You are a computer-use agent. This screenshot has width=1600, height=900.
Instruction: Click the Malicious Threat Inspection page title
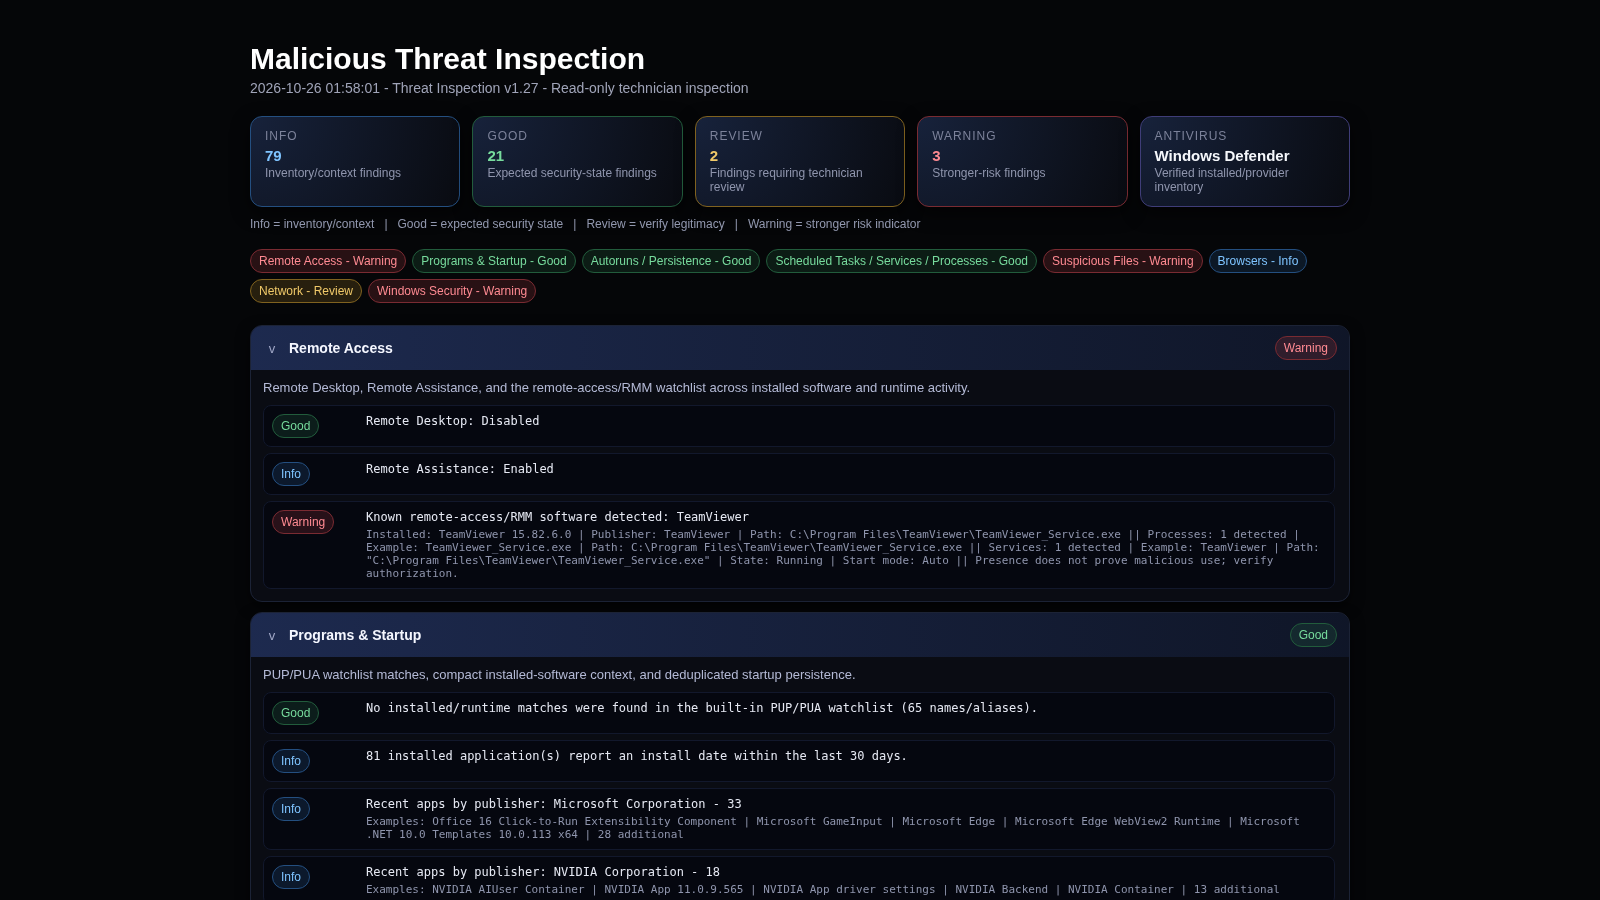pyautogui.click(x=447, y=59)
